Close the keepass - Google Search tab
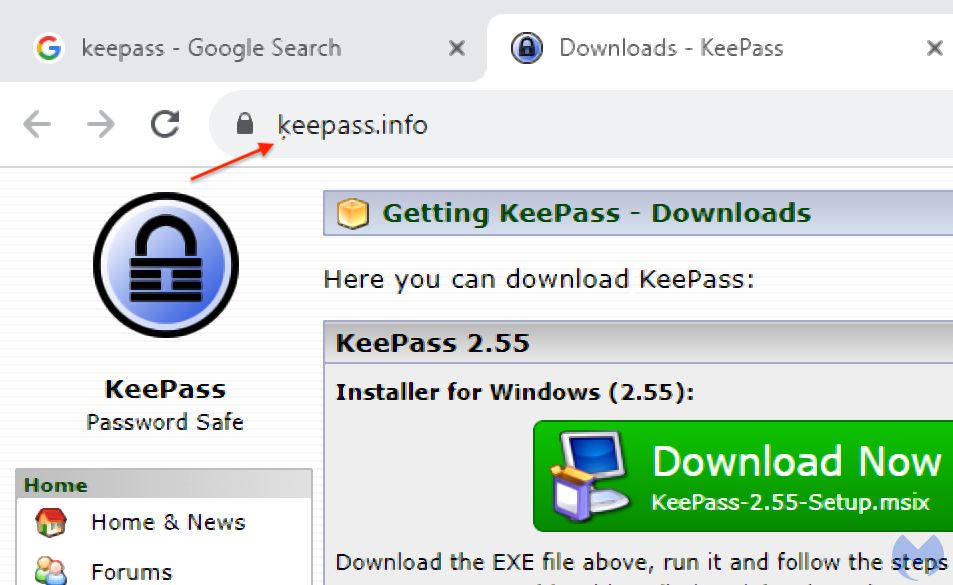This screenshot has width=953, height=585. click(x=456, y=47)
